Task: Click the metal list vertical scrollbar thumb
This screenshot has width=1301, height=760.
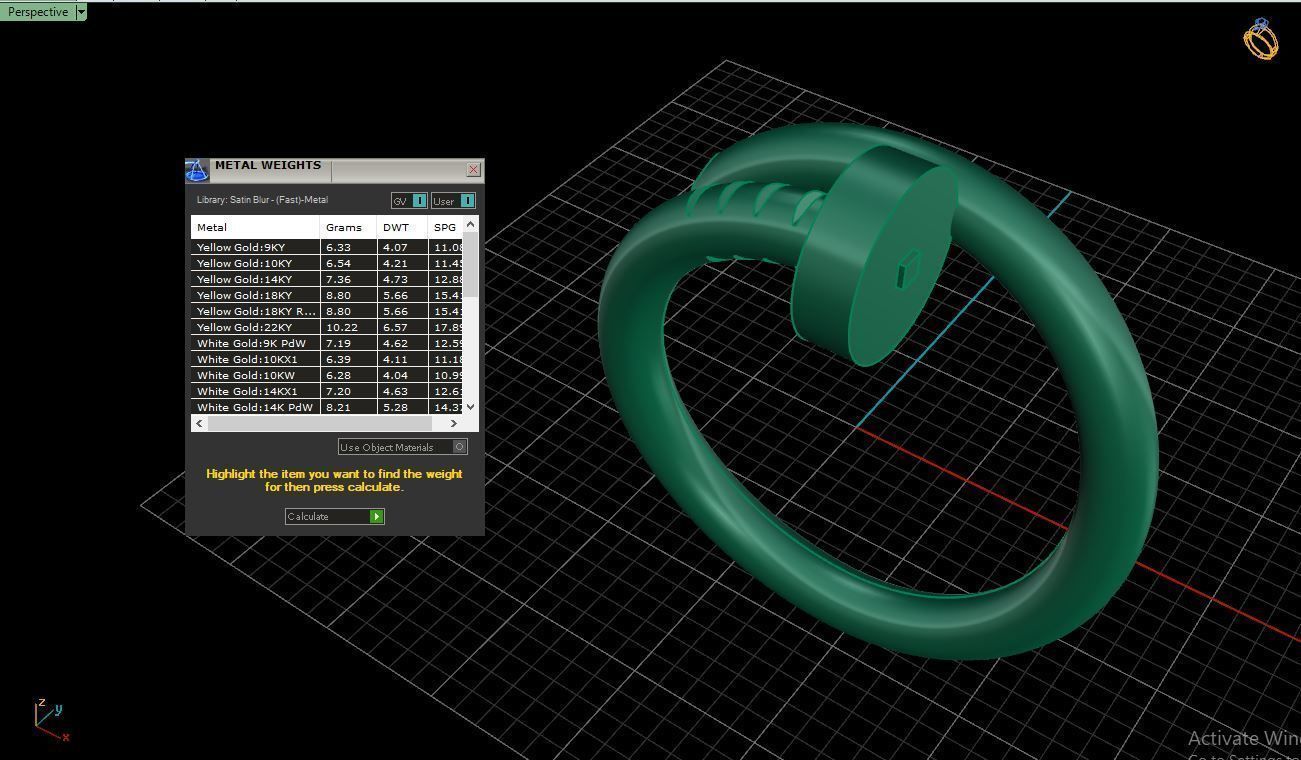Action: [471, 264]
